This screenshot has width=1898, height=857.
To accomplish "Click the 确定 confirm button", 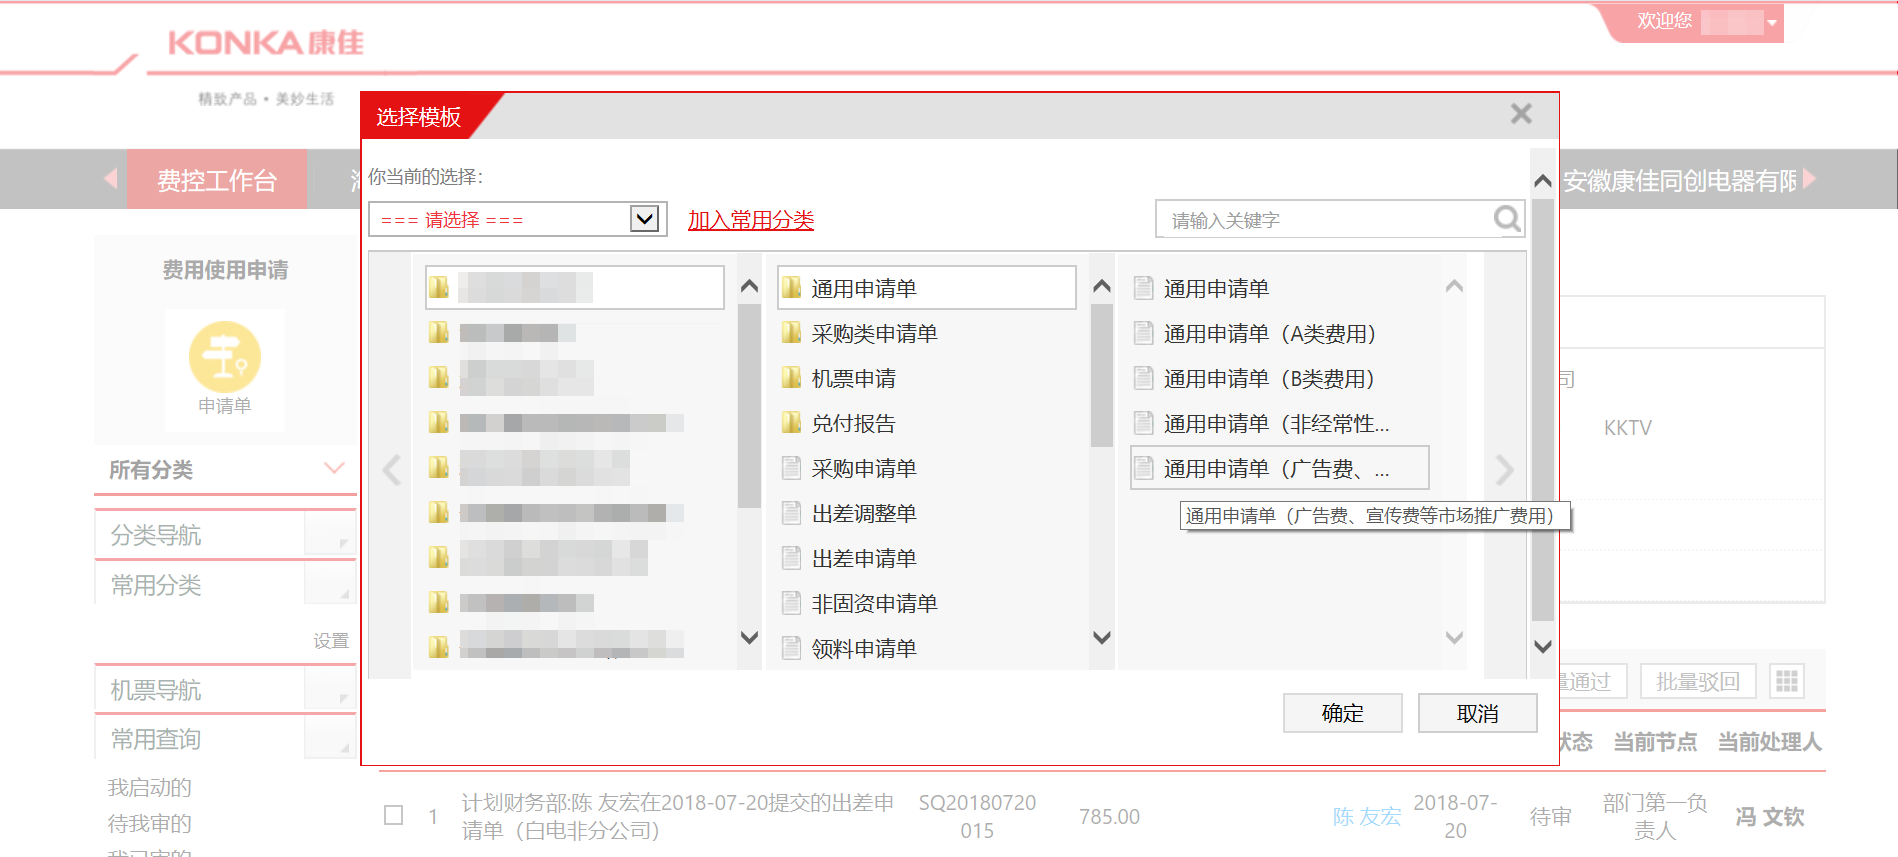I will (1342, 713).
